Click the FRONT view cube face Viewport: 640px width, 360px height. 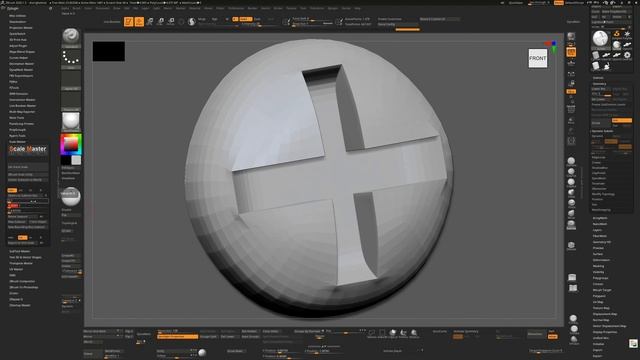click(x=538, y=58)
